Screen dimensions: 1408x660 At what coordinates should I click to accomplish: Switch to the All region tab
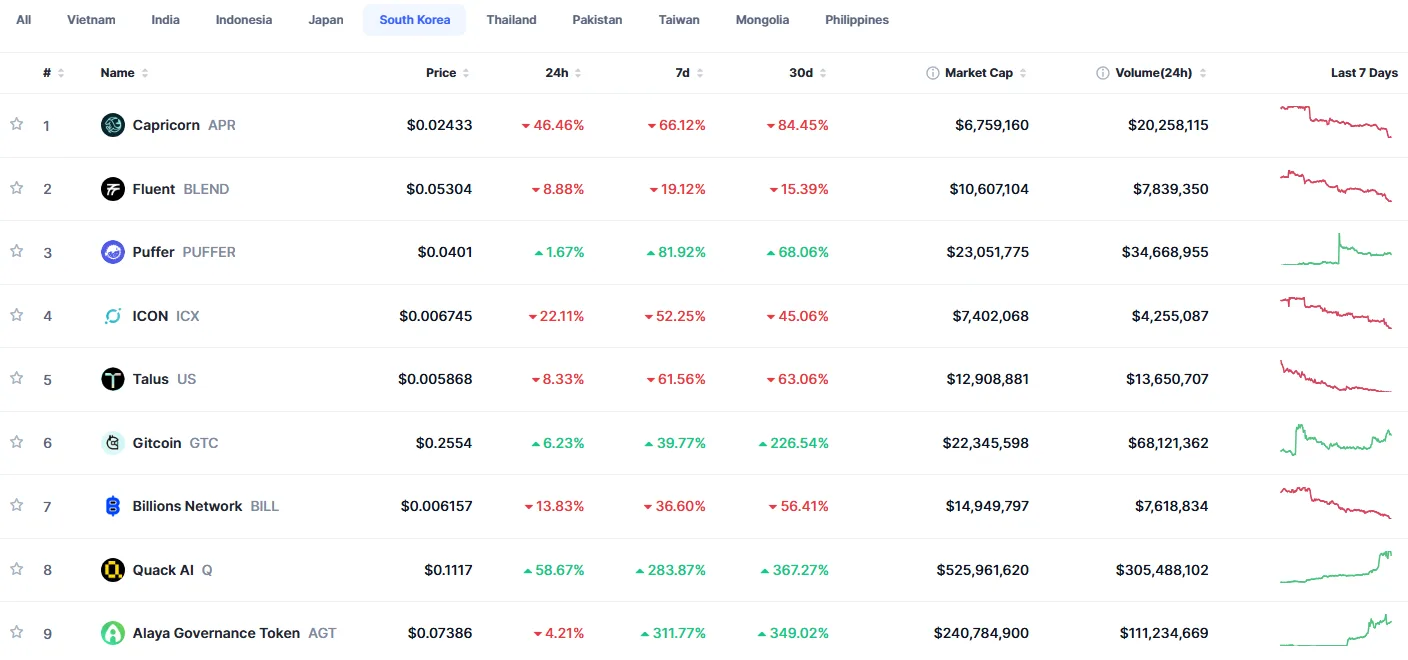pyautogui.click(x=24, y=20)
